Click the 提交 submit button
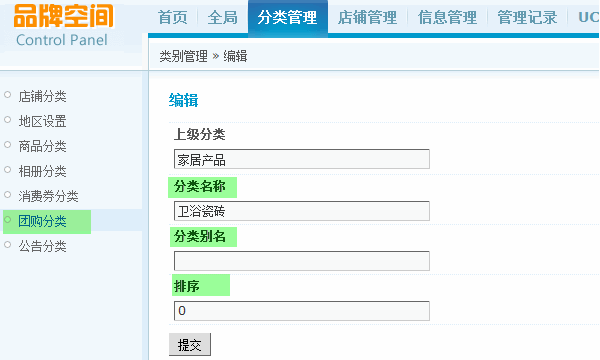This screenshot has width=600, height=360. [x=190, y=345]
